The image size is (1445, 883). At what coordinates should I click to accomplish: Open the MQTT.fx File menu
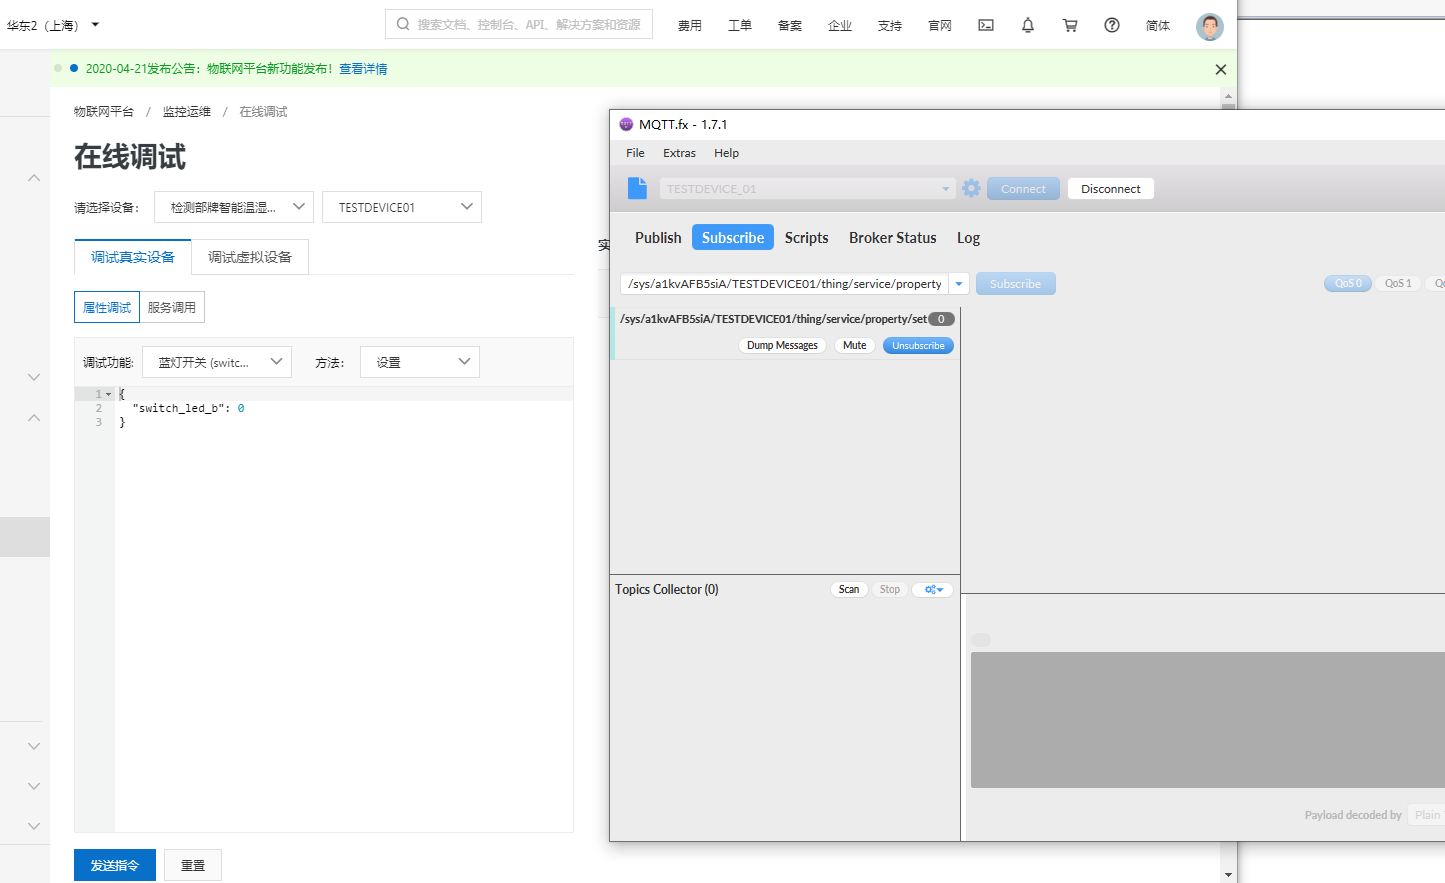(x=635, y=153)
